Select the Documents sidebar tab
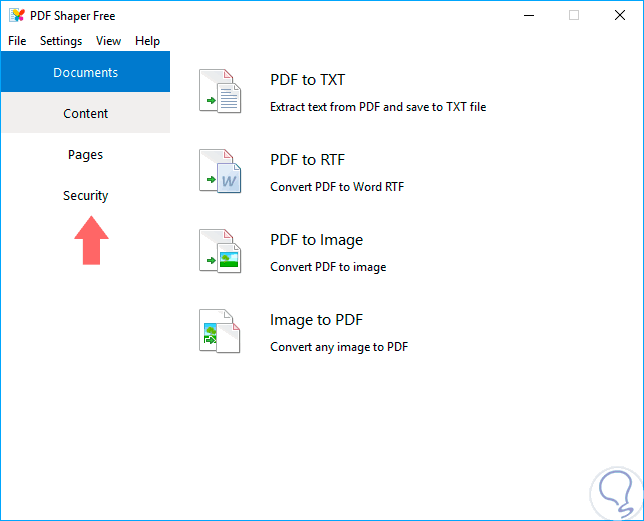The image size is (644, 521). pos(85,72)
